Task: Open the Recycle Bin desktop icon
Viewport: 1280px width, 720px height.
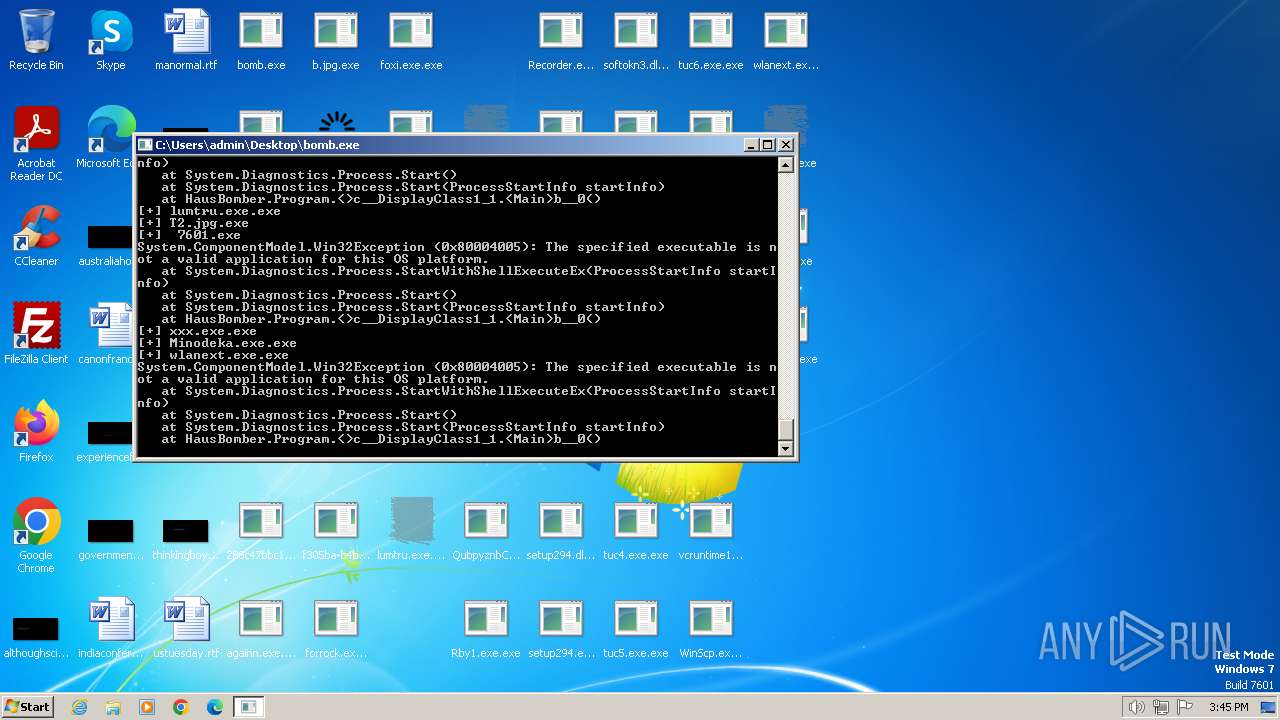Action: (x=36, y=40)
